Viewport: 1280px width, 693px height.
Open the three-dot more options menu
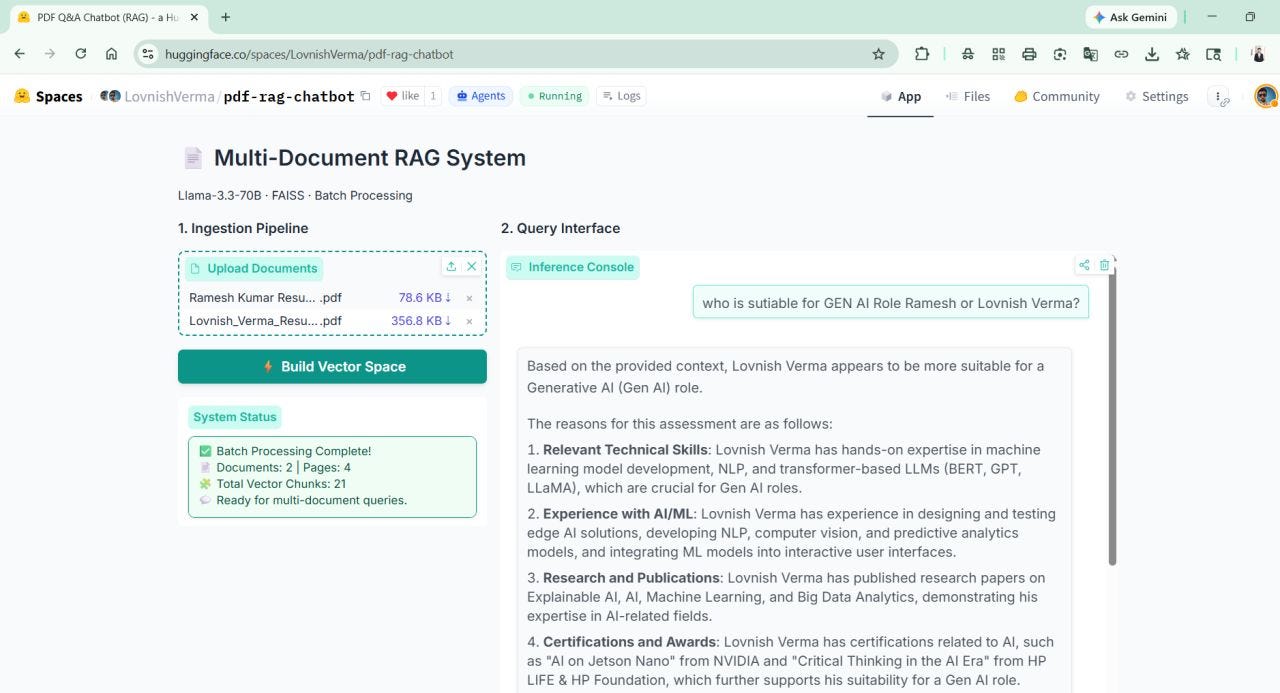click(x=1220, y=96)
